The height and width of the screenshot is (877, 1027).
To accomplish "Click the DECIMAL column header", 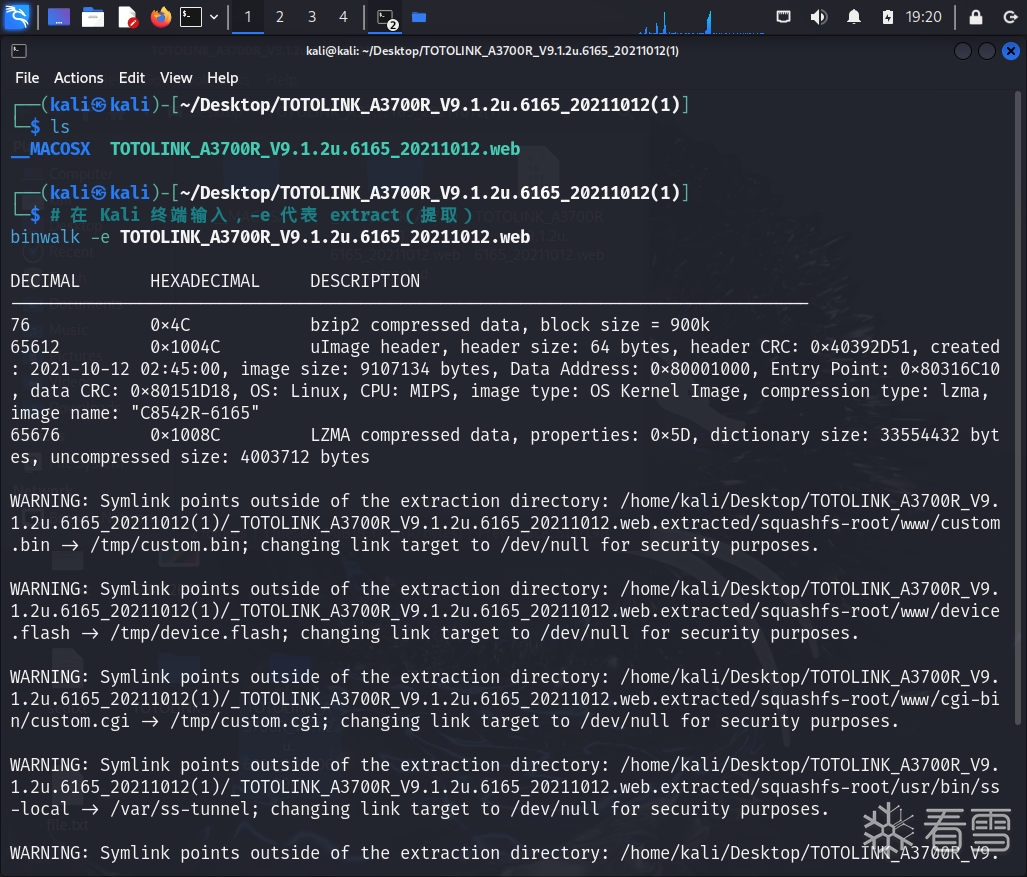I will (45, 281).
